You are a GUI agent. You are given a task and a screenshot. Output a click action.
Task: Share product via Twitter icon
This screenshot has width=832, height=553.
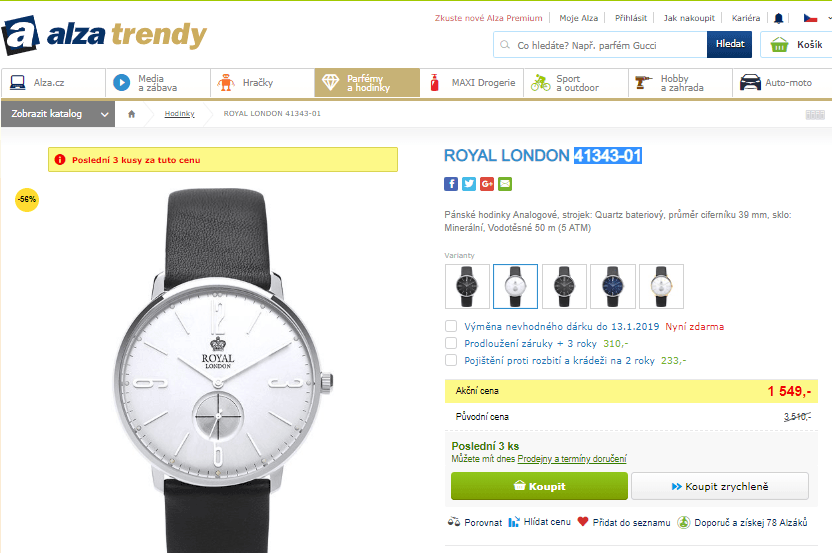469,184
